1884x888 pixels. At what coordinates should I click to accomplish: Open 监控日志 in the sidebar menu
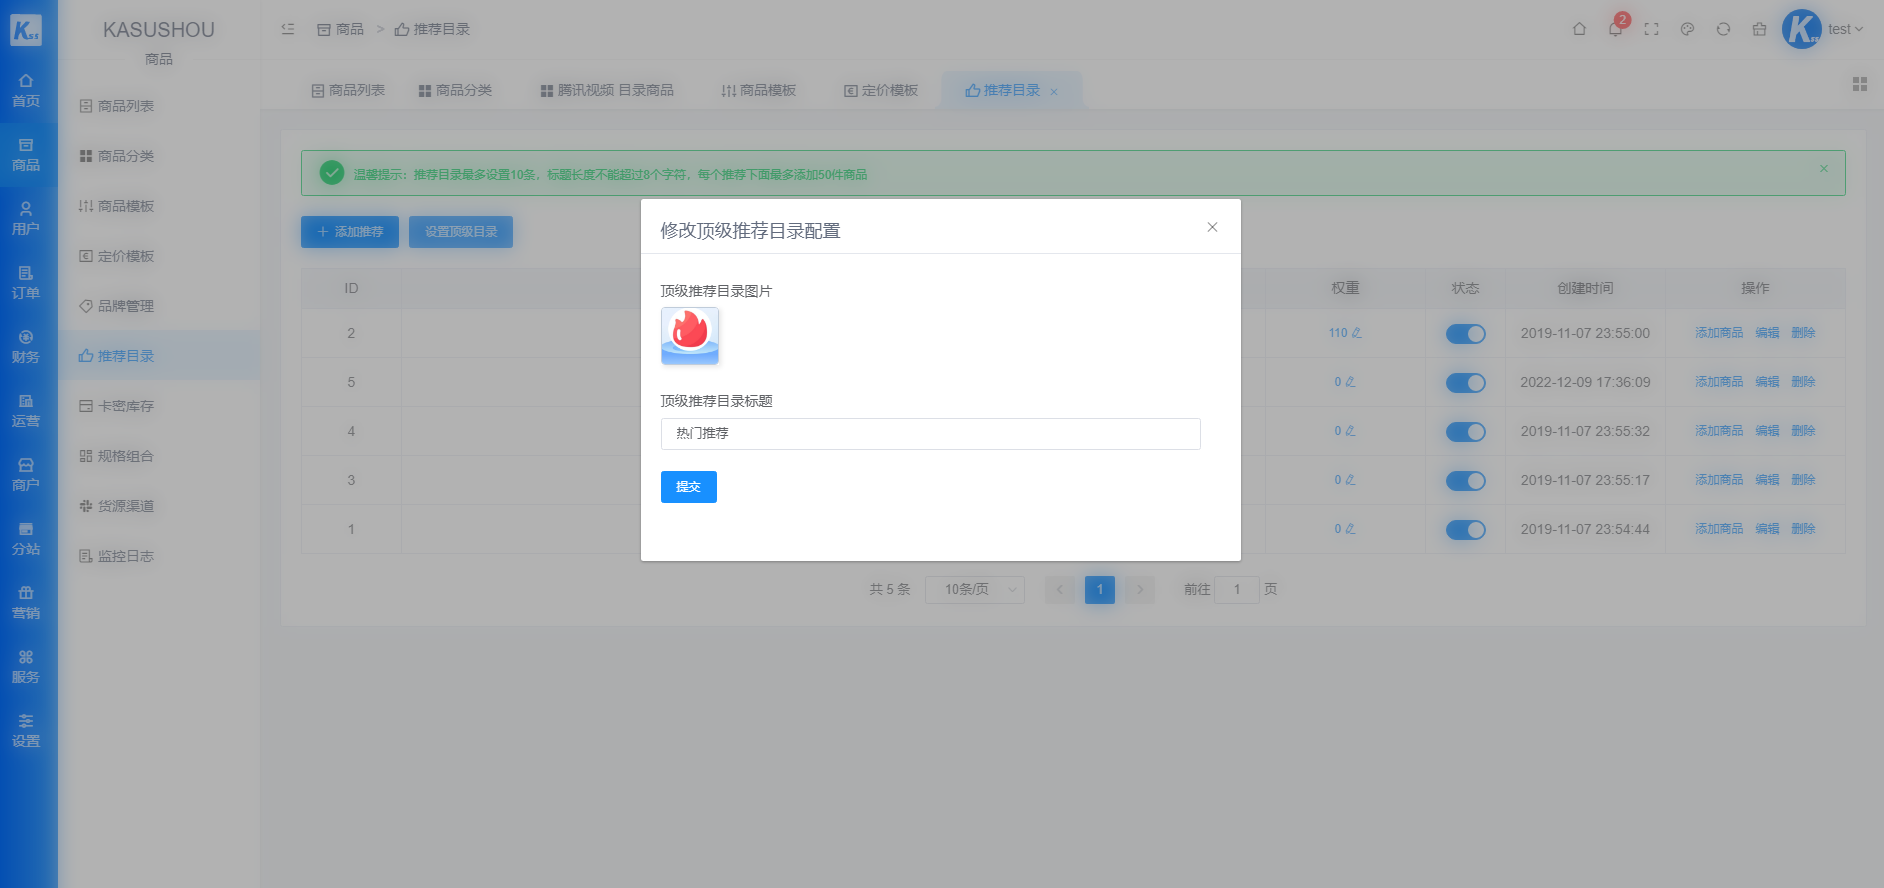[159, 556]
